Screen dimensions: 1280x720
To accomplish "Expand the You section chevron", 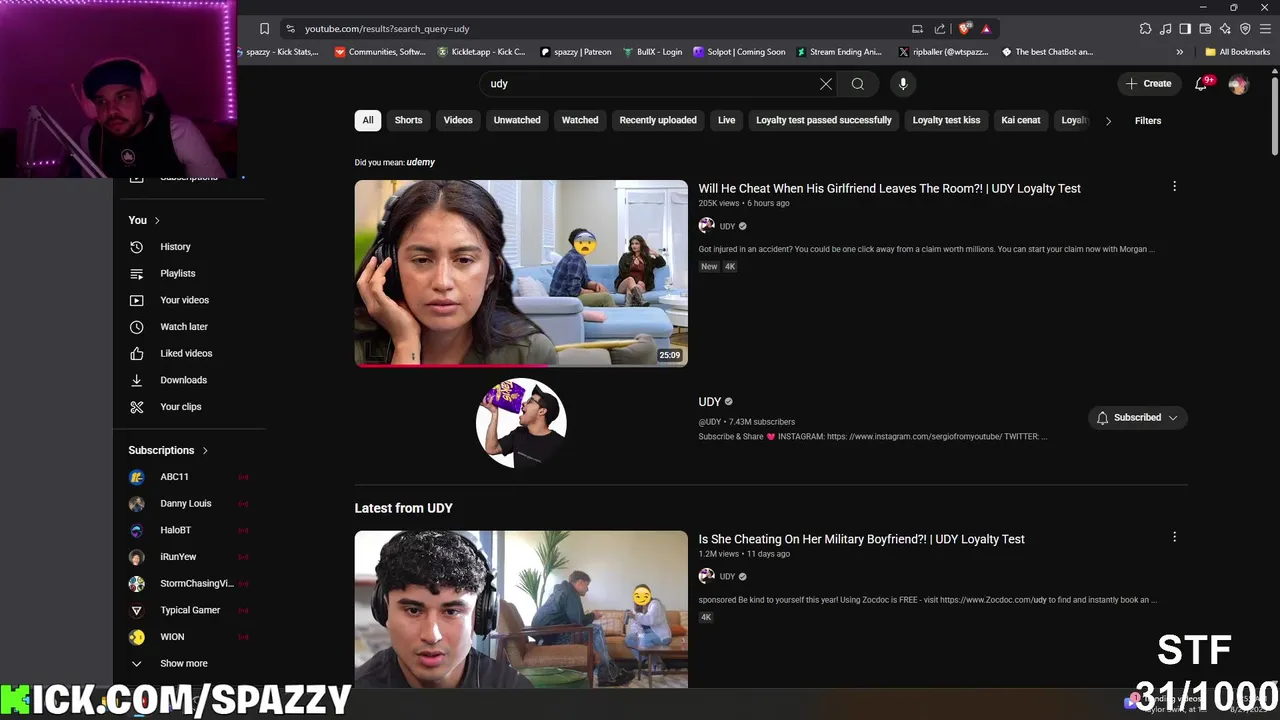I will tap(157, 220).
